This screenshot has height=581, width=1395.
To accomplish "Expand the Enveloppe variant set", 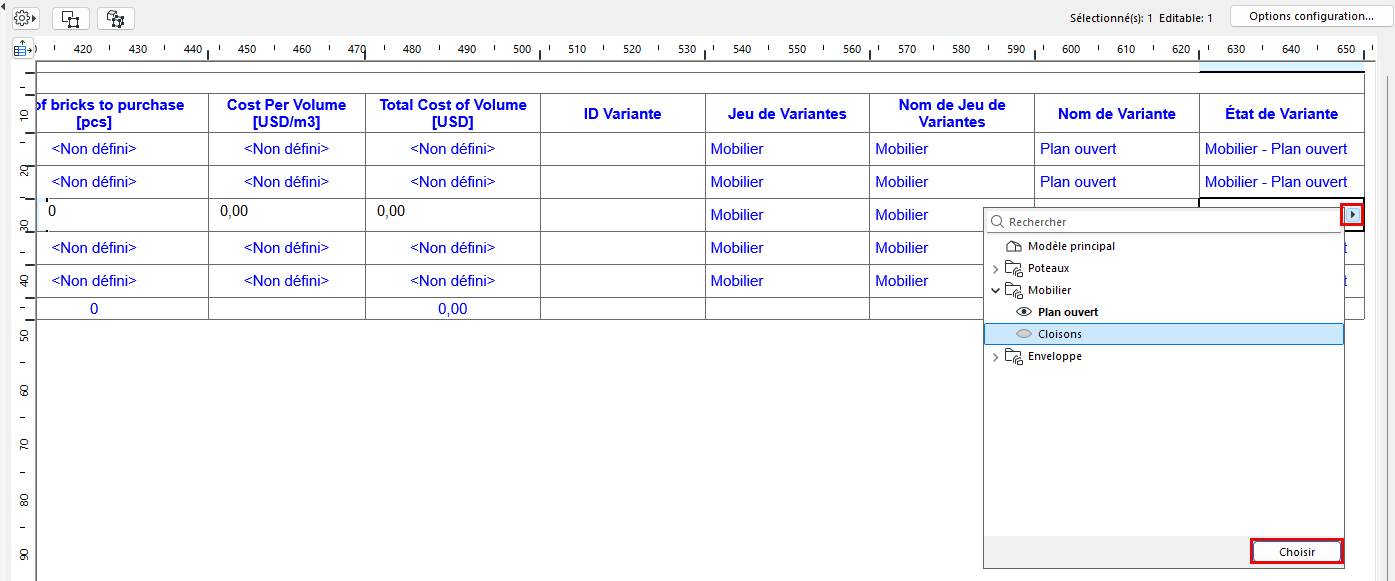I will pyautogui.click(x=995, y=356).
